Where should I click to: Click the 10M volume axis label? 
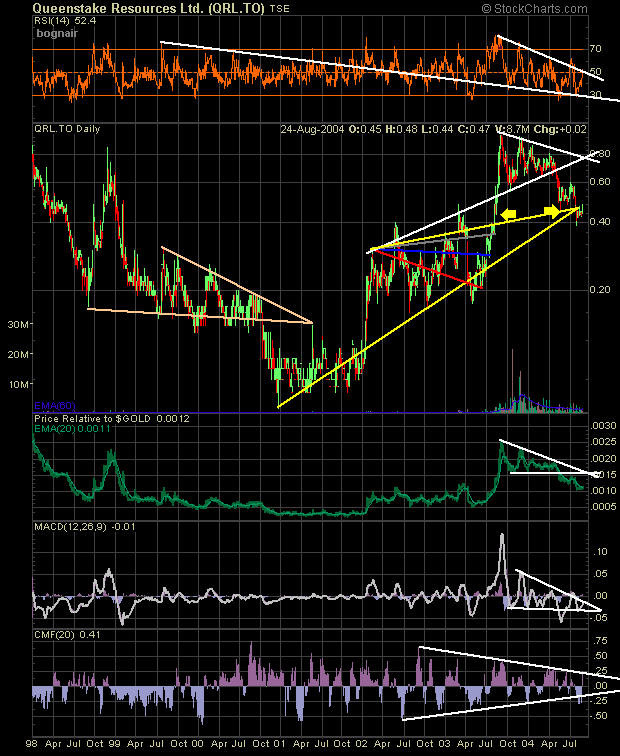(18, 384)
